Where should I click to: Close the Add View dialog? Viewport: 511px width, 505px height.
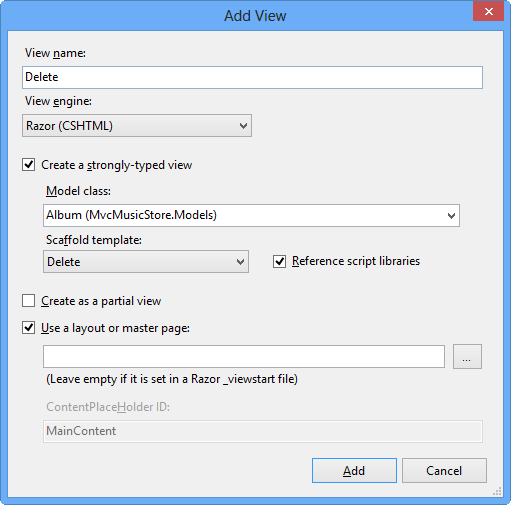coord(488,12)
